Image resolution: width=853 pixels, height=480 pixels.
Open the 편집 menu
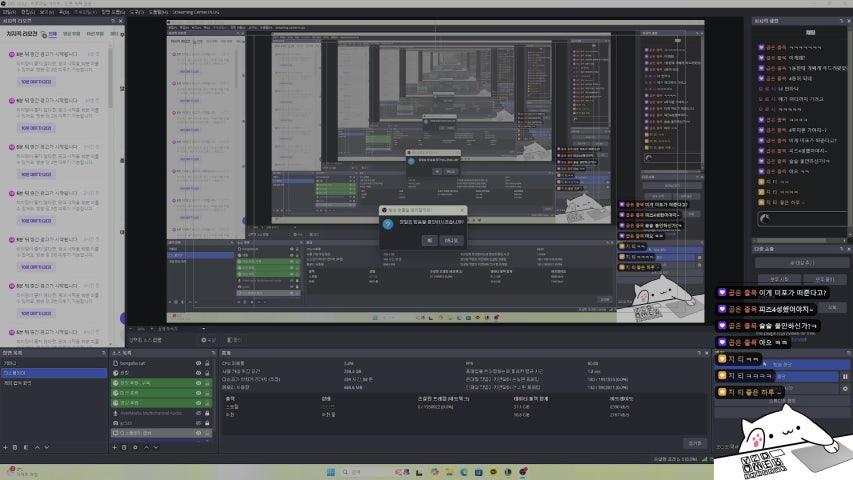pyautogui.click(x=28, y=12)
